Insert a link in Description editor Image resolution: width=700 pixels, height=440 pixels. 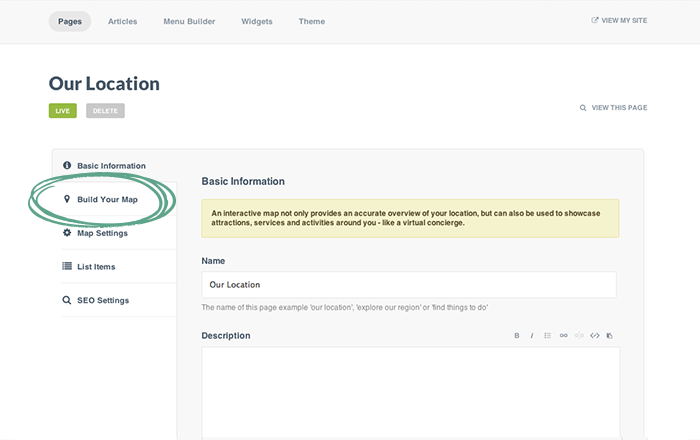(564, 336)
